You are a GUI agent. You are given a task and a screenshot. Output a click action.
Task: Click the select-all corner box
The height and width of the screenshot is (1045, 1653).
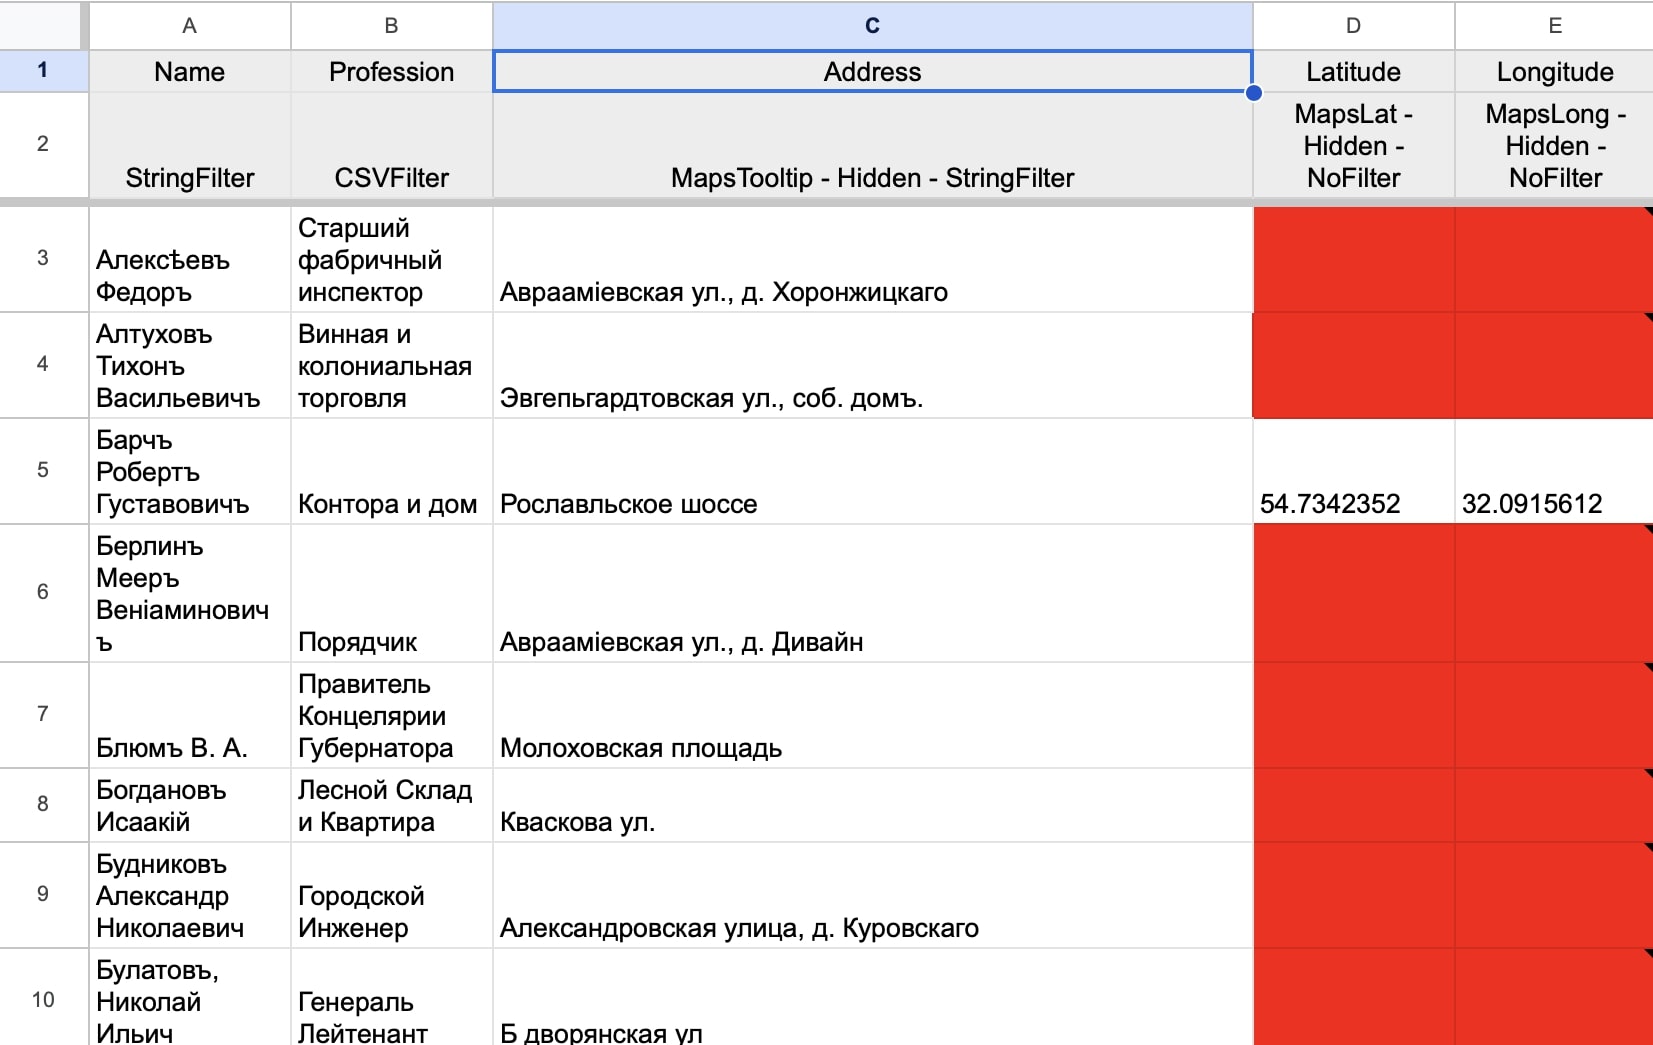(x=43, y=25)
